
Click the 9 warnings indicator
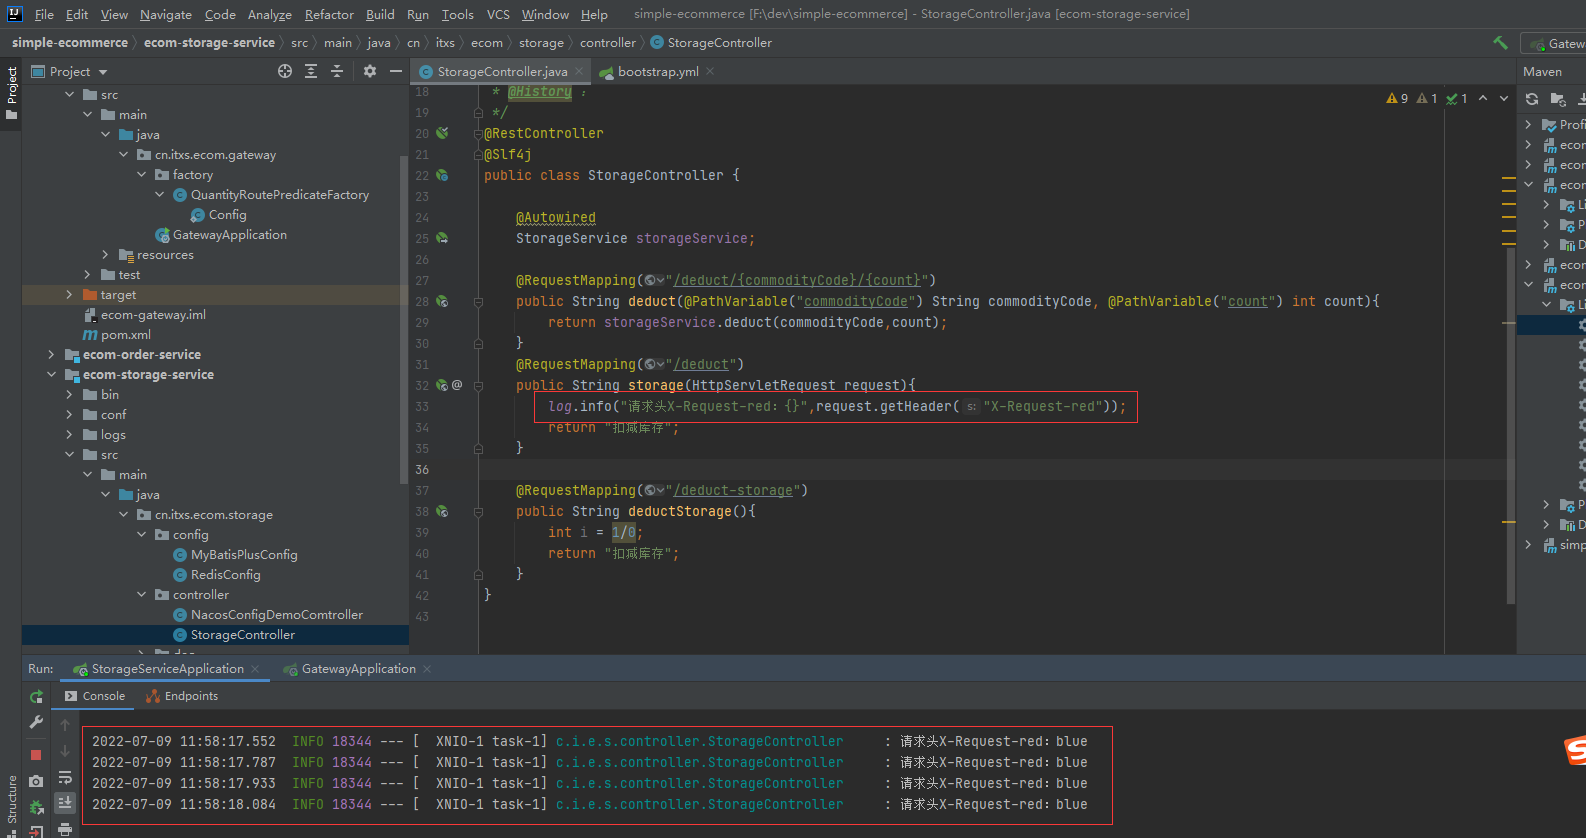click(1397, 98)
